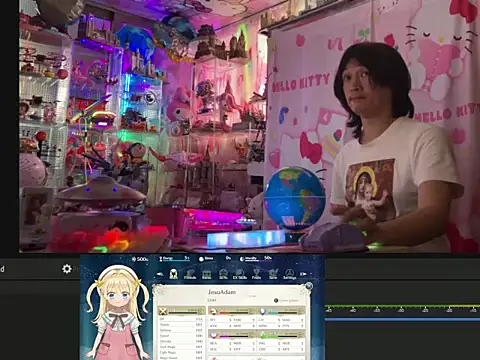
Task: Click the blue audio meter line
Action: click(402, 320)
